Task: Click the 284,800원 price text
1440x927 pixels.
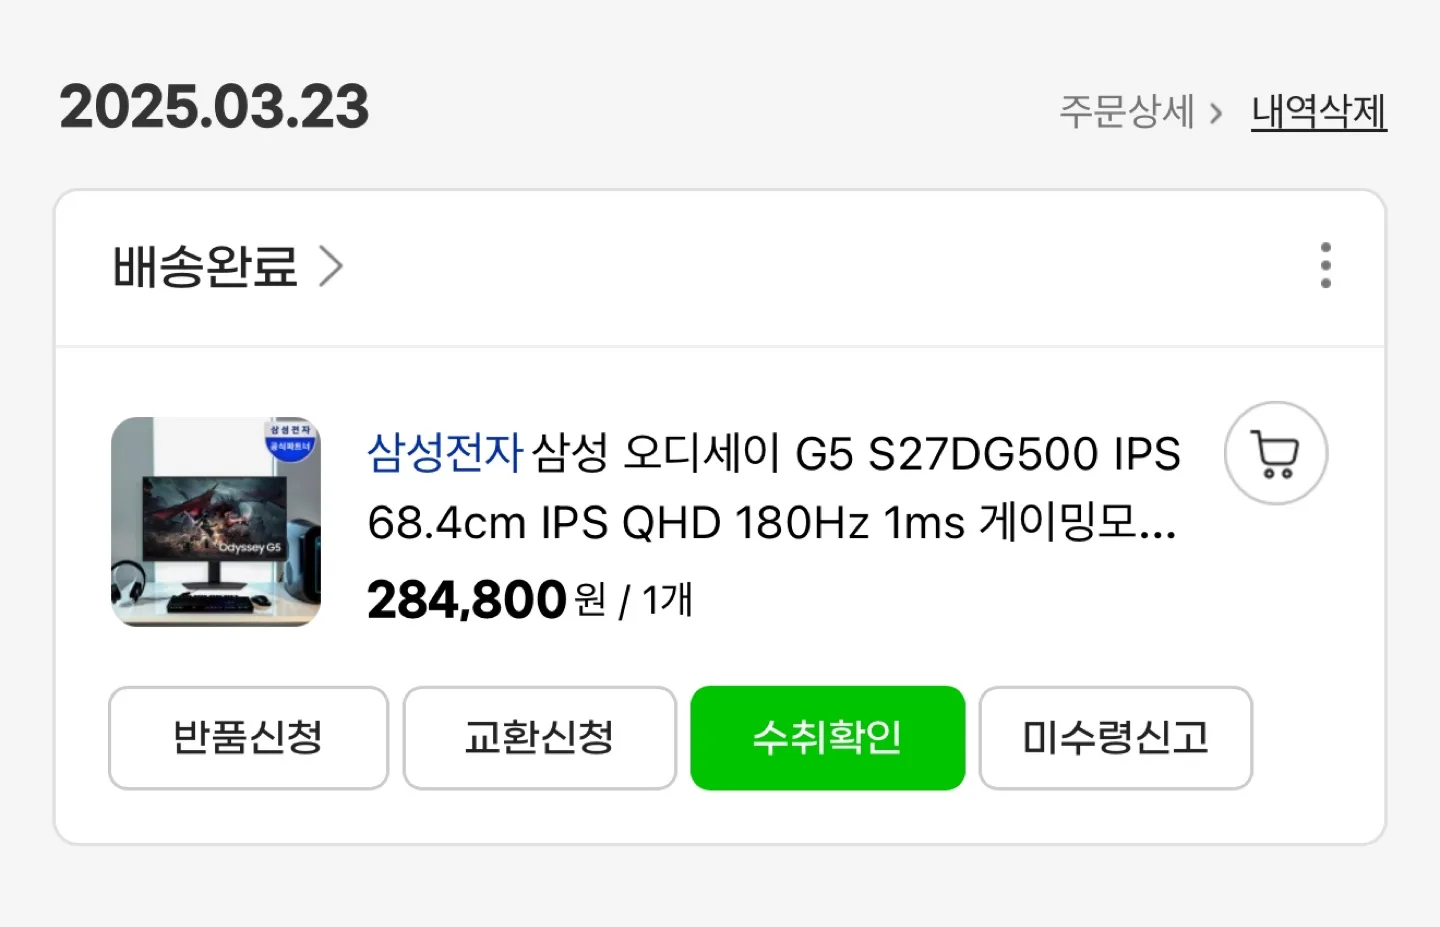Action: [487, 600]
